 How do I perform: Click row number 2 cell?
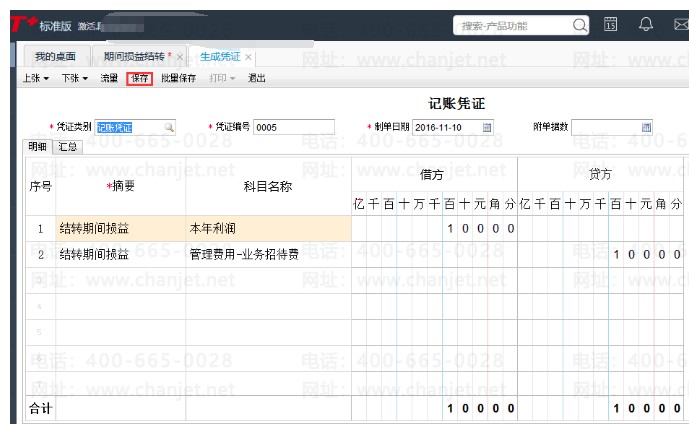coord(40,254)
